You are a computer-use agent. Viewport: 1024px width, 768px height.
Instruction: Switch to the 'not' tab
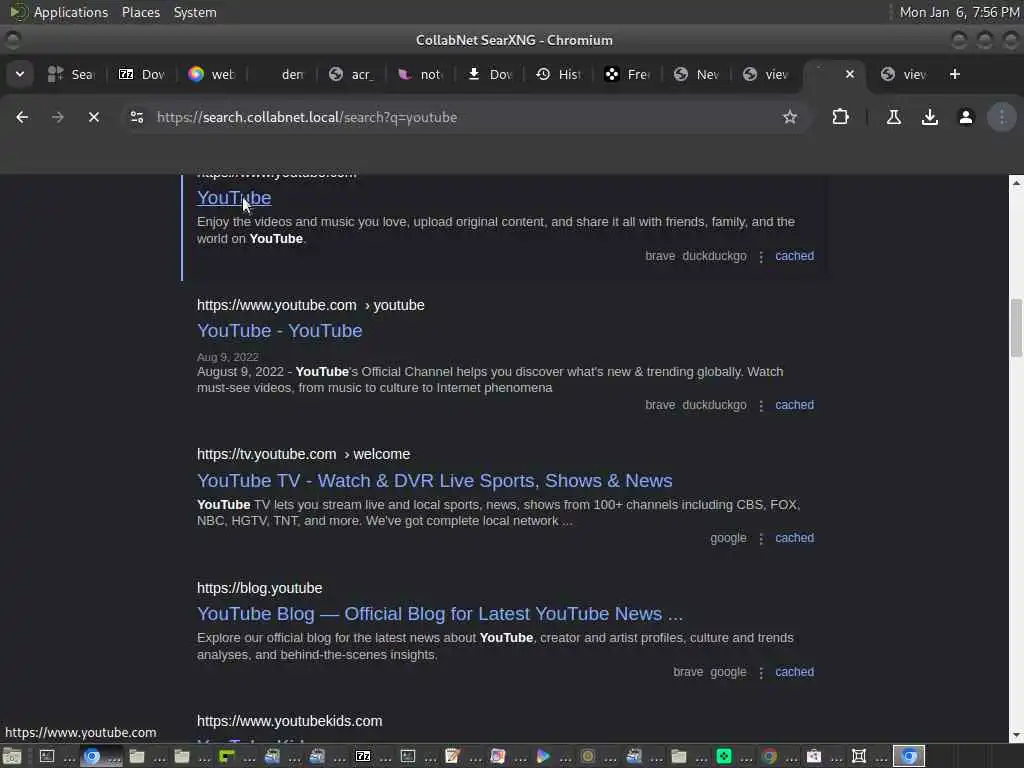(x=421, y=74)
